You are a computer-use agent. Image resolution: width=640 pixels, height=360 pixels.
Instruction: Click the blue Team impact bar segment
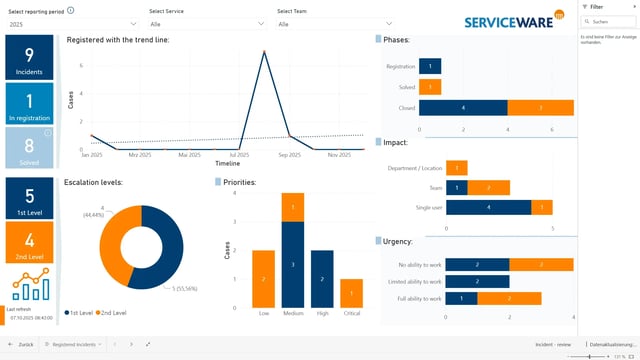coord(457,188)
